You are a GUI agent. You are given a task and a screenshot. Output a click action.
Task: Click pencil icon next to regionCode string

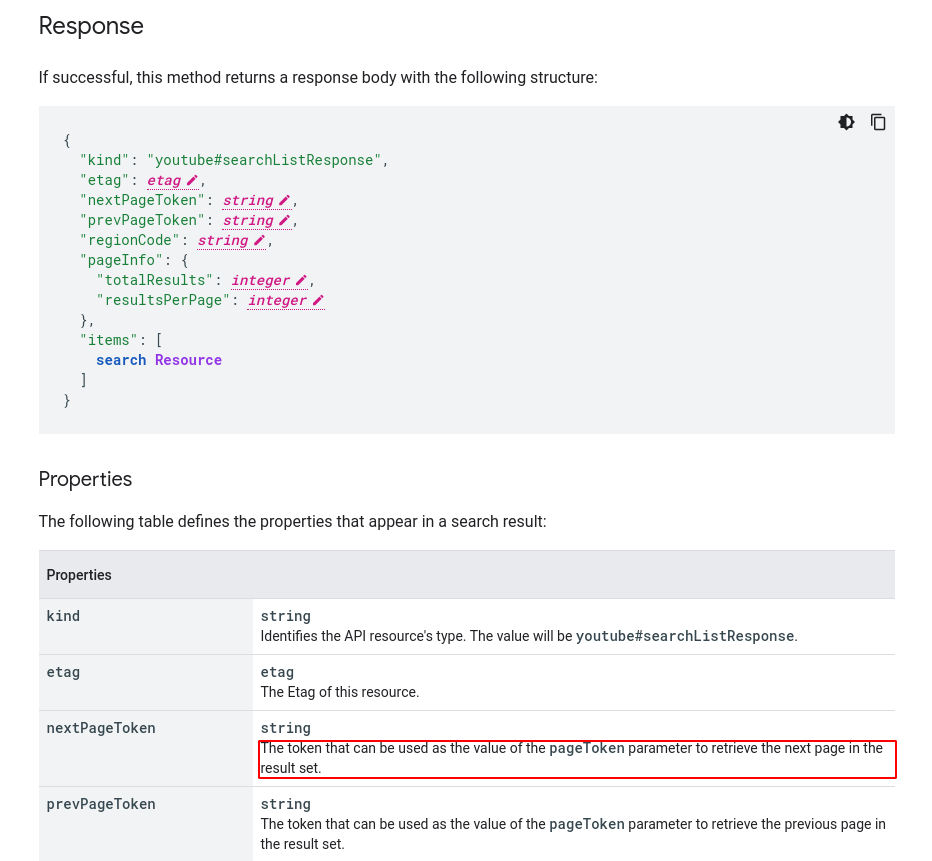point(259,241)
